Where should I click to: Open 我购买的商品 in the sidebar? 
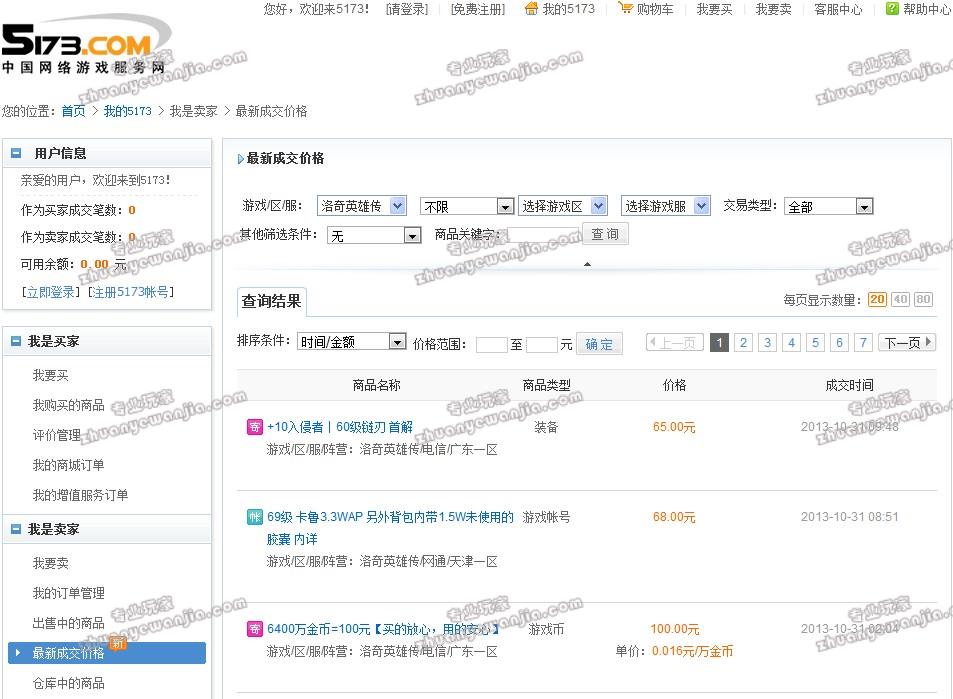pos(68,405)
